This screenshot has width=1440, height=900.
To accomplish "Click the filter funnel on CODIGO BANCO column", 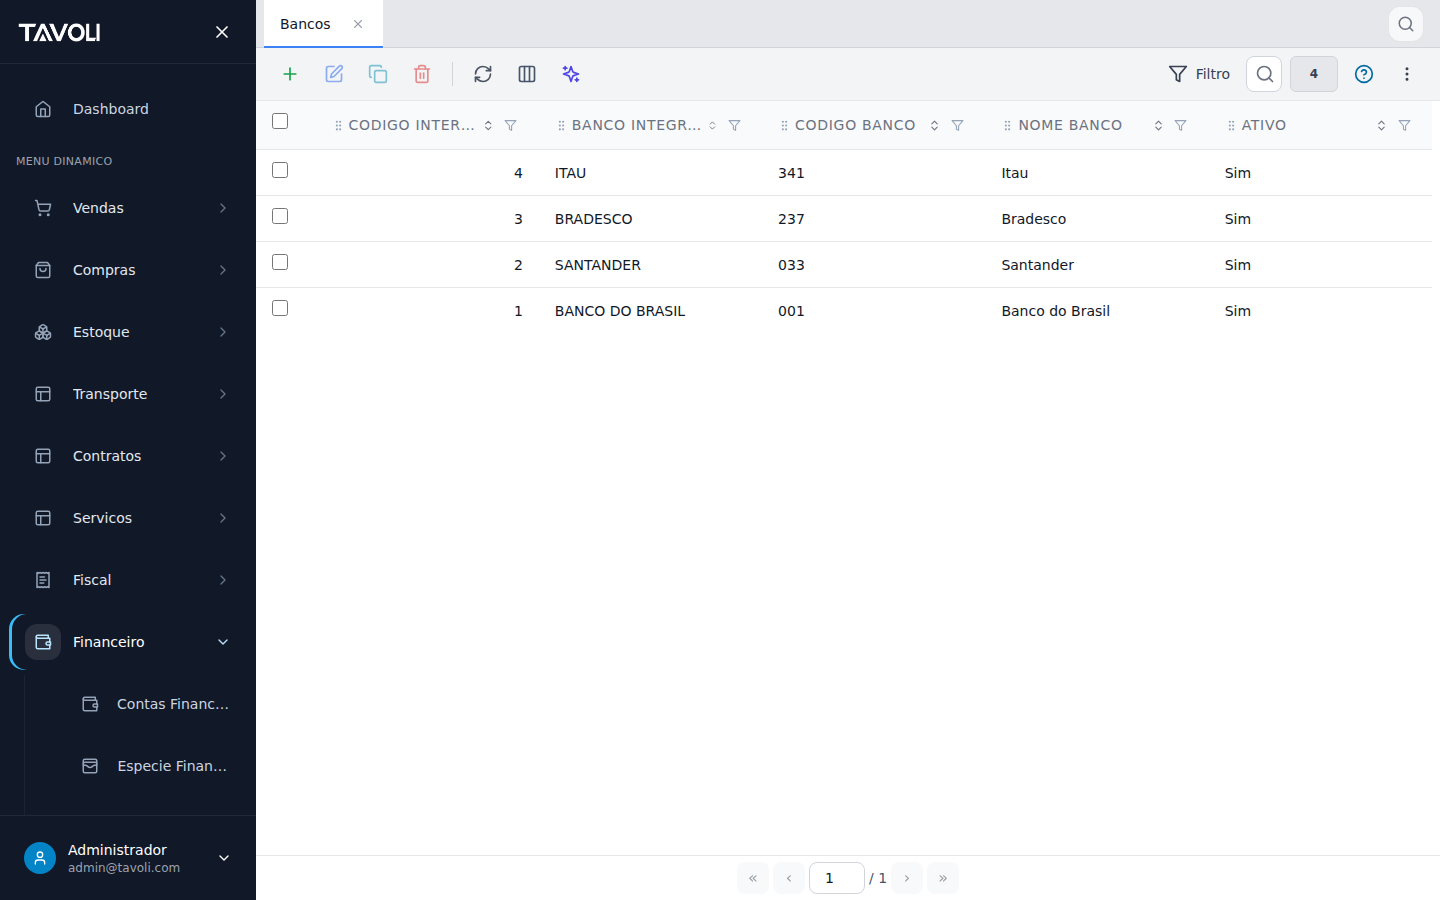I will [x=957, y=125].
